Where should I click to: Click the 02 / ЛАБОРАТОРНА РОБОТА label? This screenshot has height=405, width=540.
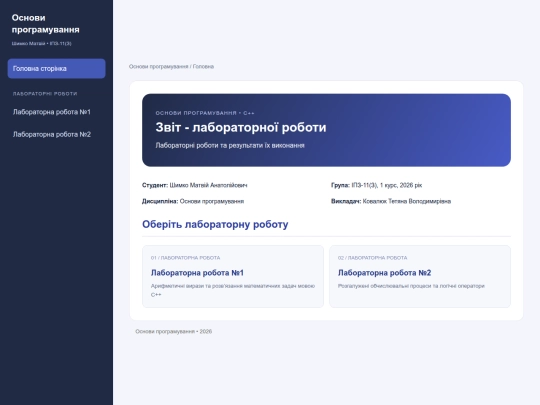tap(372, 258)
